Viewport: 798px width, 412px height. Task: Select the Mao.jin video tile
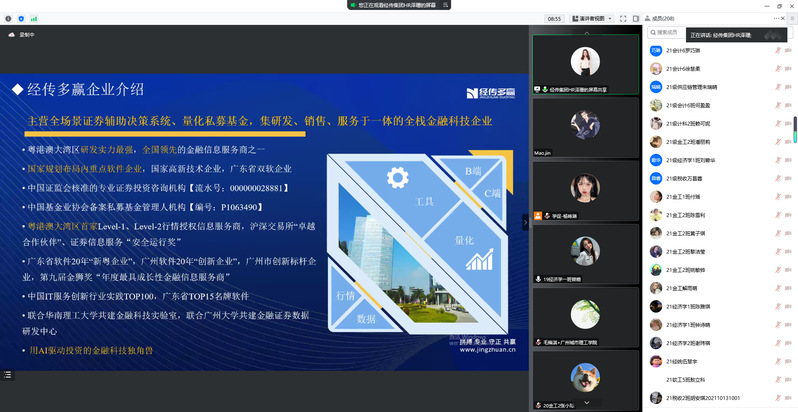(x=585, y=128)
